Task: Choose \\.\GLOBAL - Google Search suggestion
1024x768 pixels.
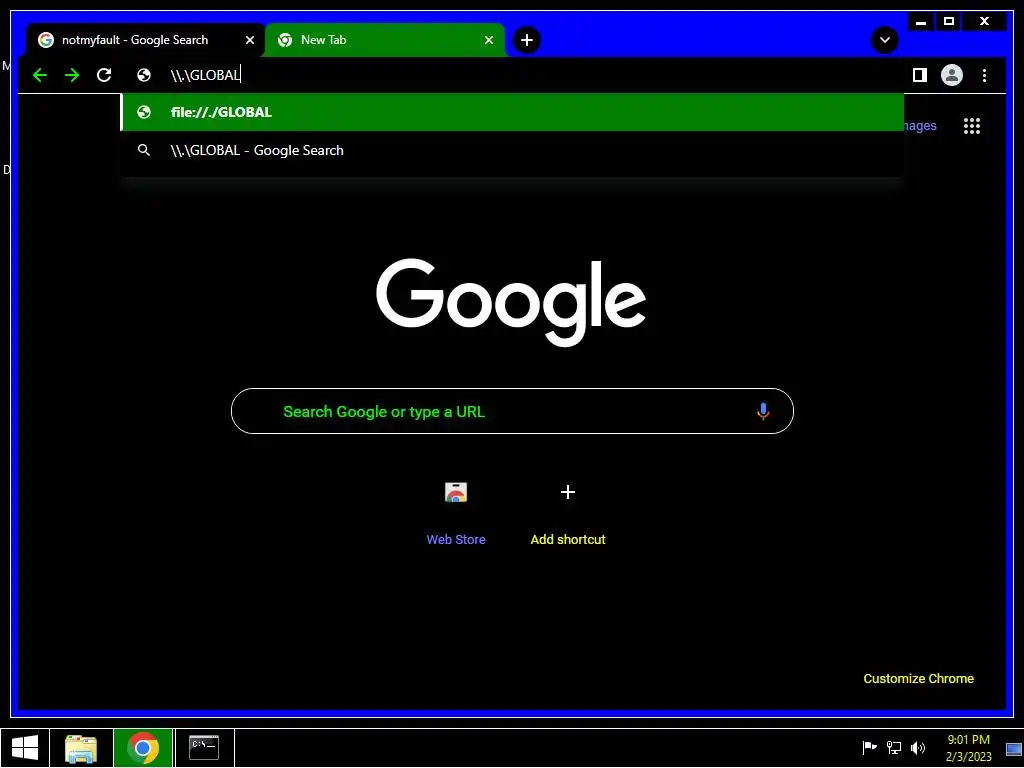Action: (x=513, y=150)
